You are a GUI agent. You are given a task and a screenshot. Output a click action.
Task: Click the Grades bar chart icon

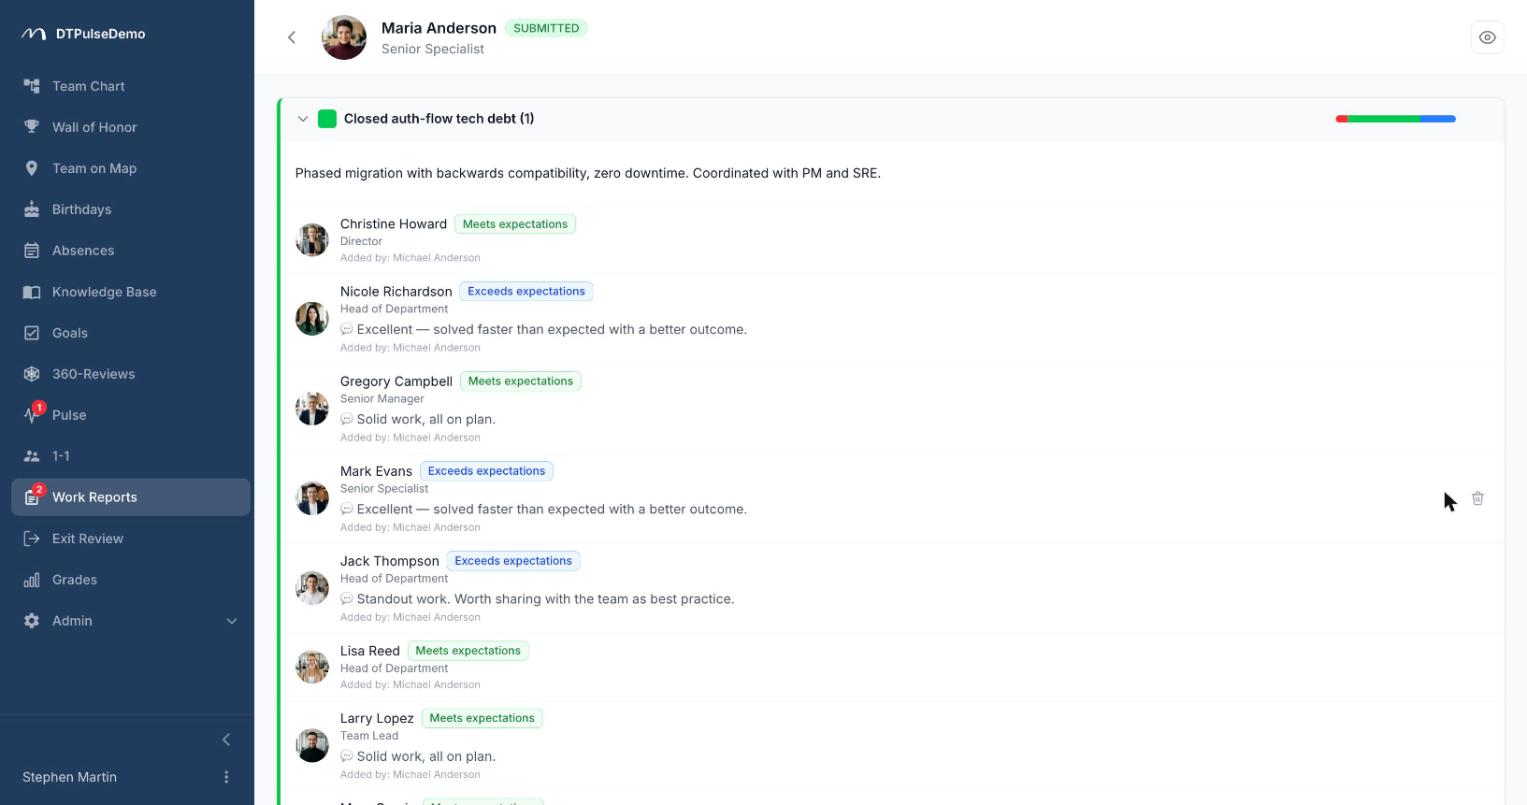point(32,580)
